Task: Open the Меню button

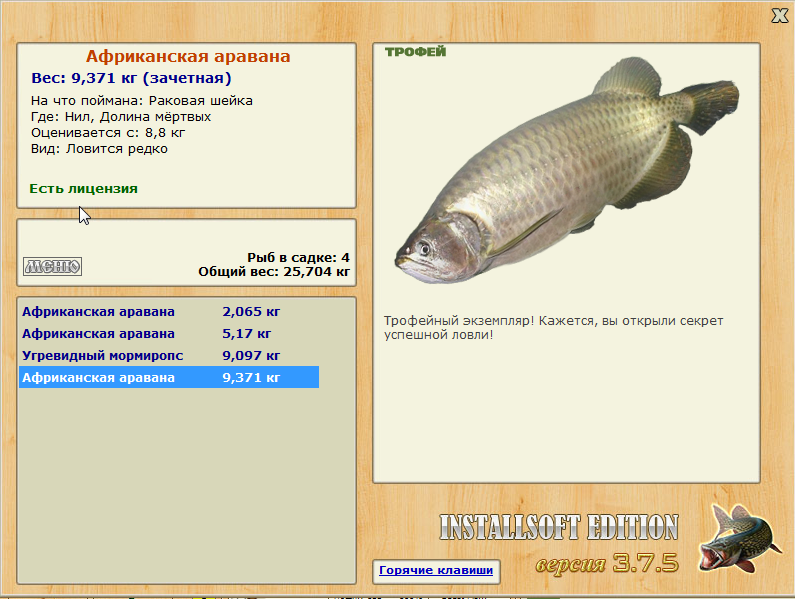Action: point(53,266)
